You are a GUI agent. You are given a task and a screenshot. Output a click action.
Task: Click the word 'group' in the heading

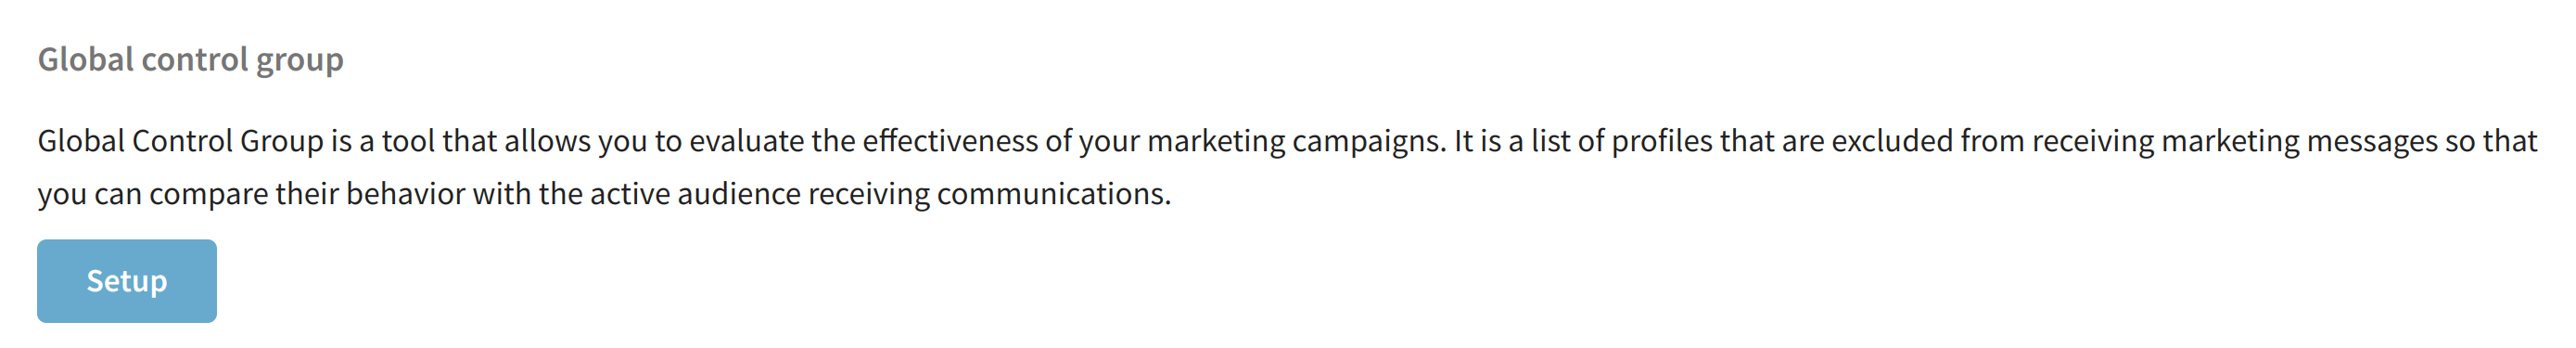point(299,62)
